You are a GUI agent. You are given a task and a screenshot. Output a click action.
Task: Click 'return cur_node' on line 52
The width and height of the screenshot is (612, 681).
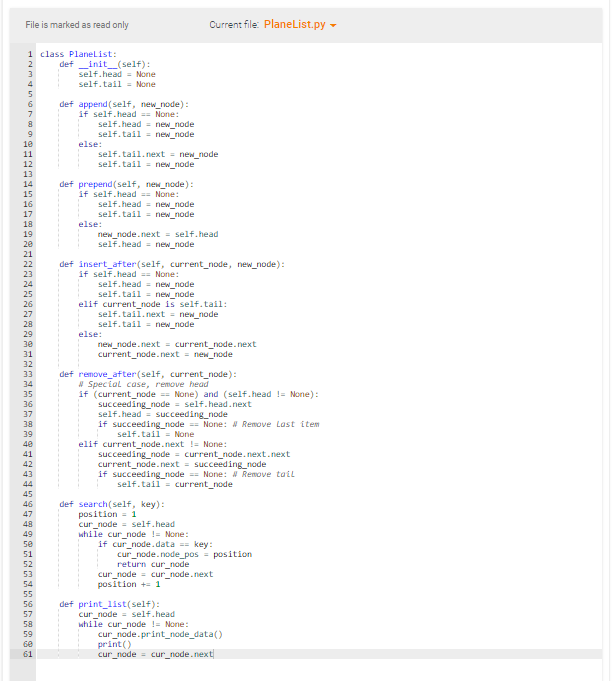[153, 563]
